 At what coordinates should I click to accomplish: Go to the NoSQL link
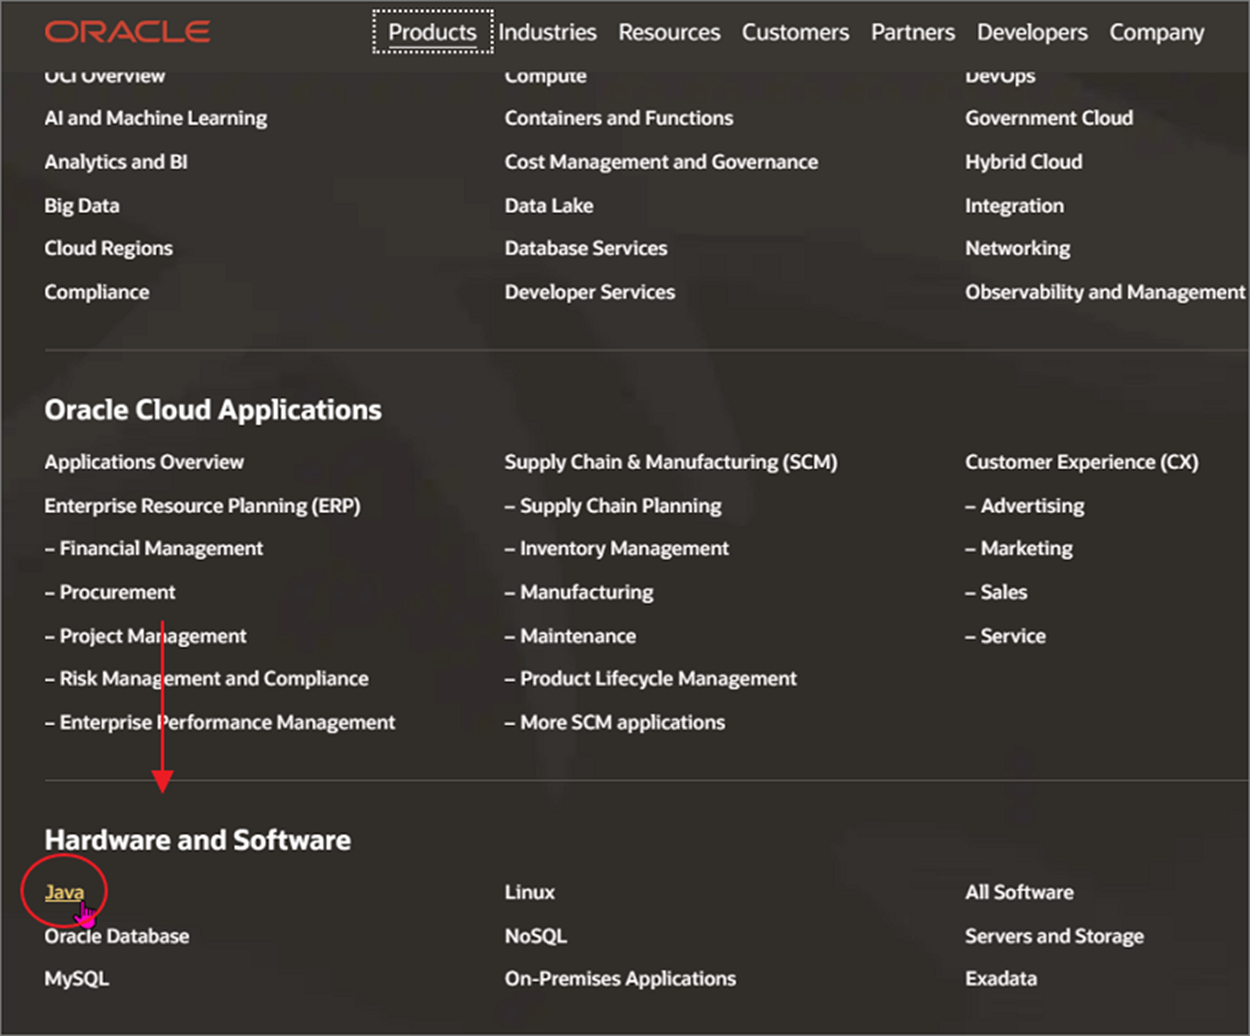coord(536,936)
